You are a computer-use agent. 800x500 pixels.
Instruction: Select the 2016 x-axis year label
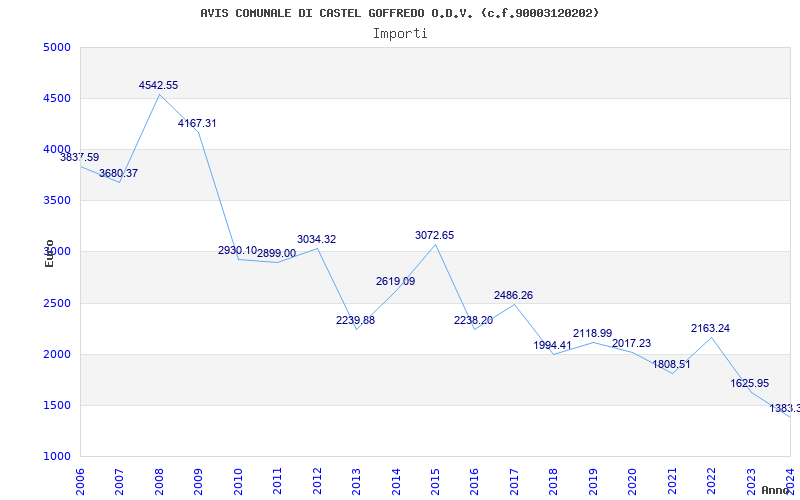(x=474, y=481)
